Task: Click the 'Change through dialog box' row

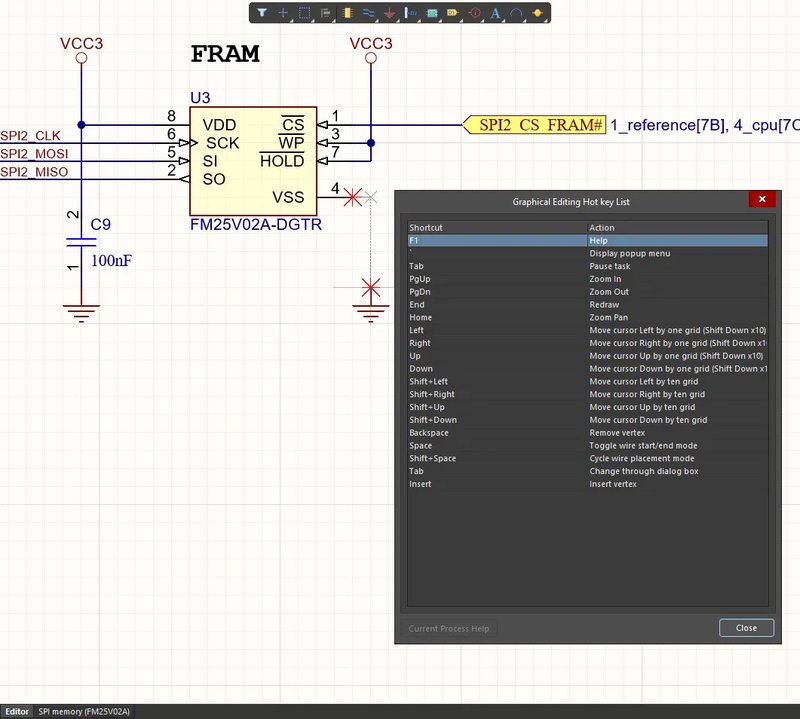Action: click(588, 470)
